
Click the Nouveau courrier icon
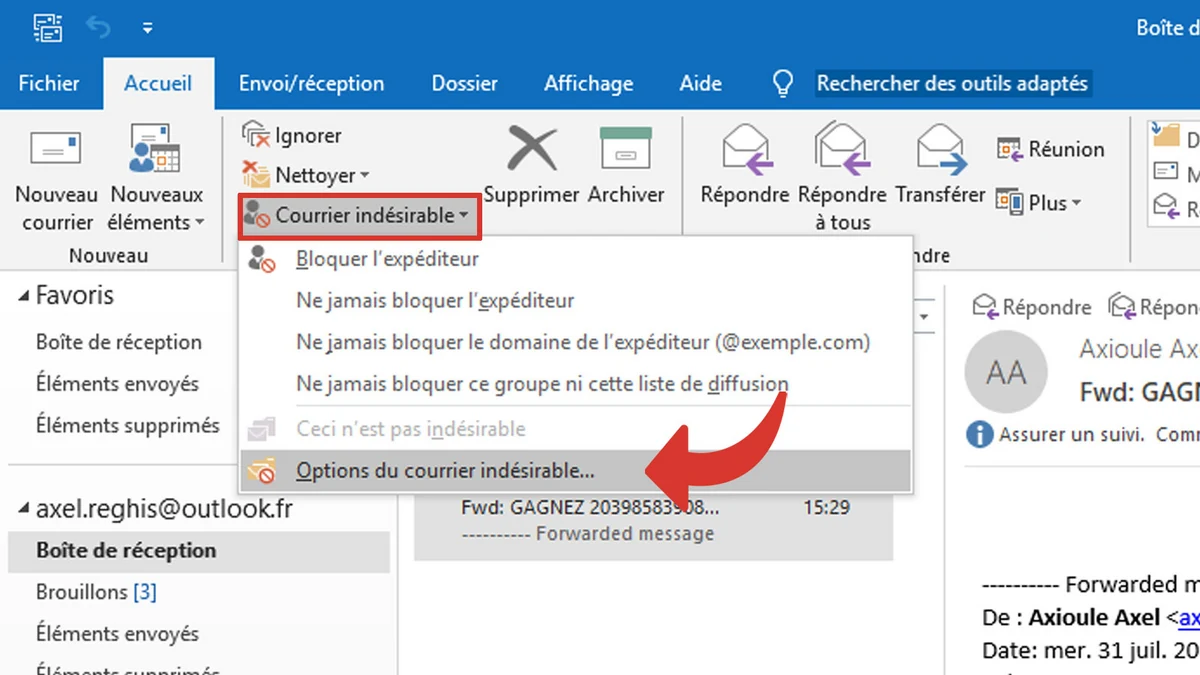55,150
